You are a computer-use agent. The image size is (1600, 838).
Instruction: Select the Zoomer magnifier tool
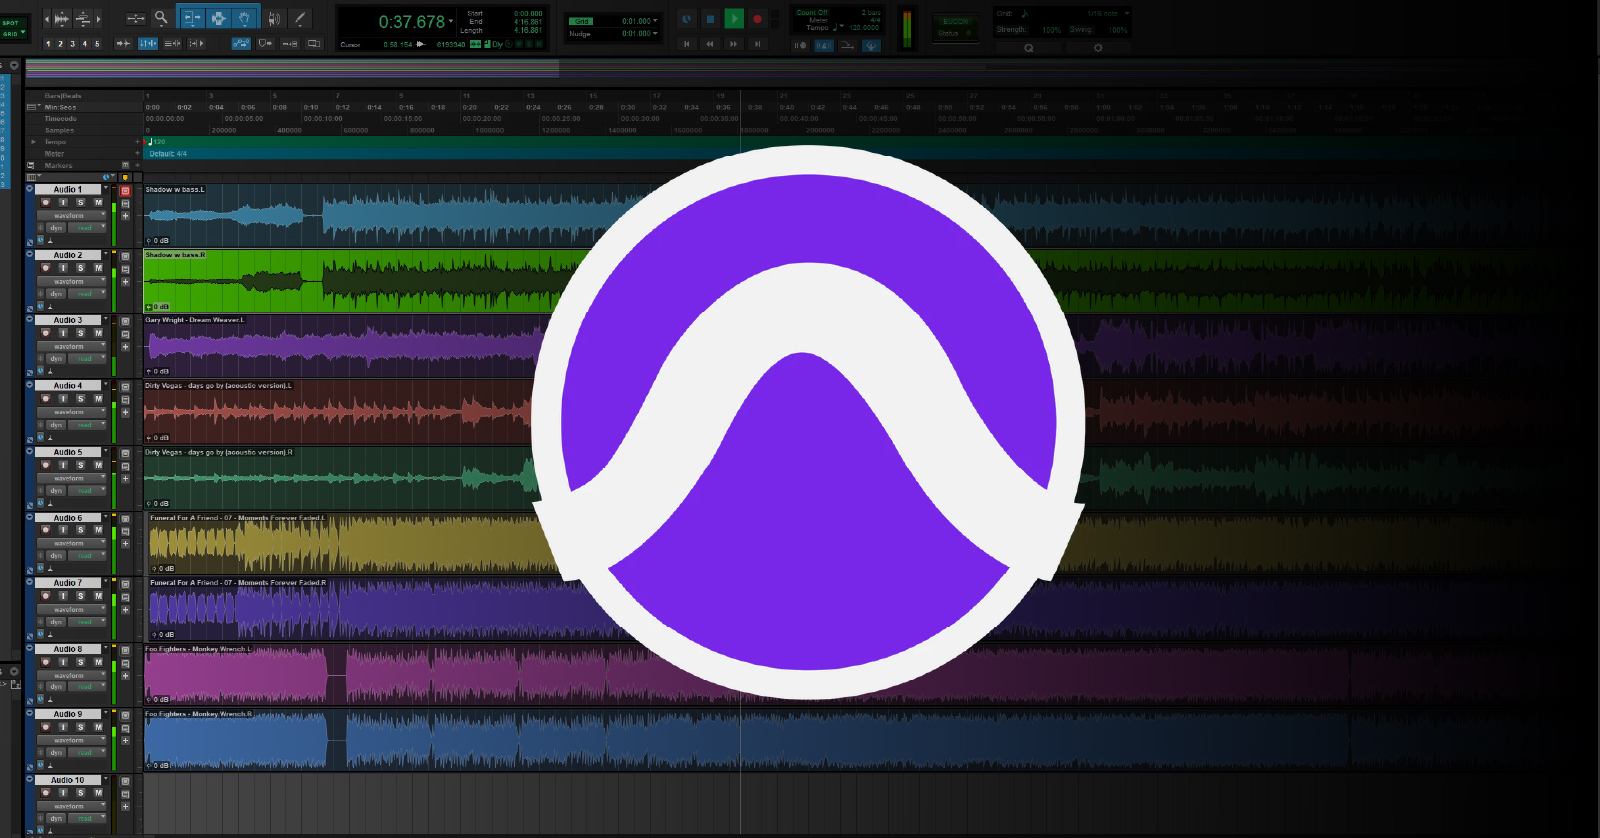[161, 18]
